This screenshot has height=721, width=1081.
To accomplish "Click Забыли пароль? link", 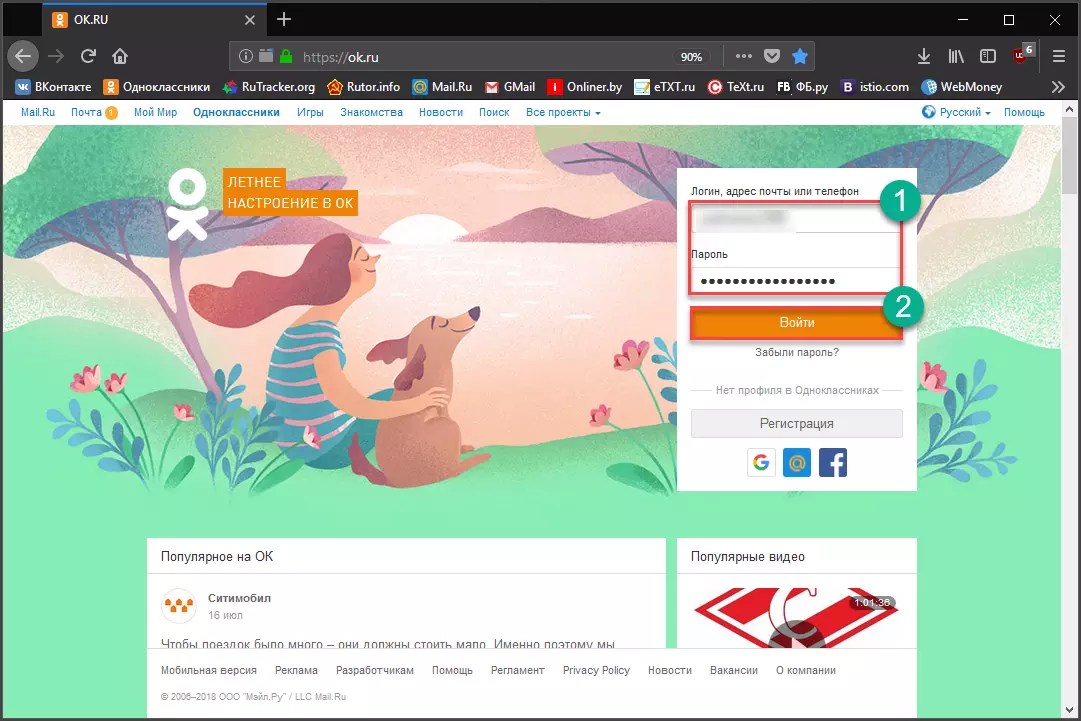I will pyautogui.click(x=796, y=352).
